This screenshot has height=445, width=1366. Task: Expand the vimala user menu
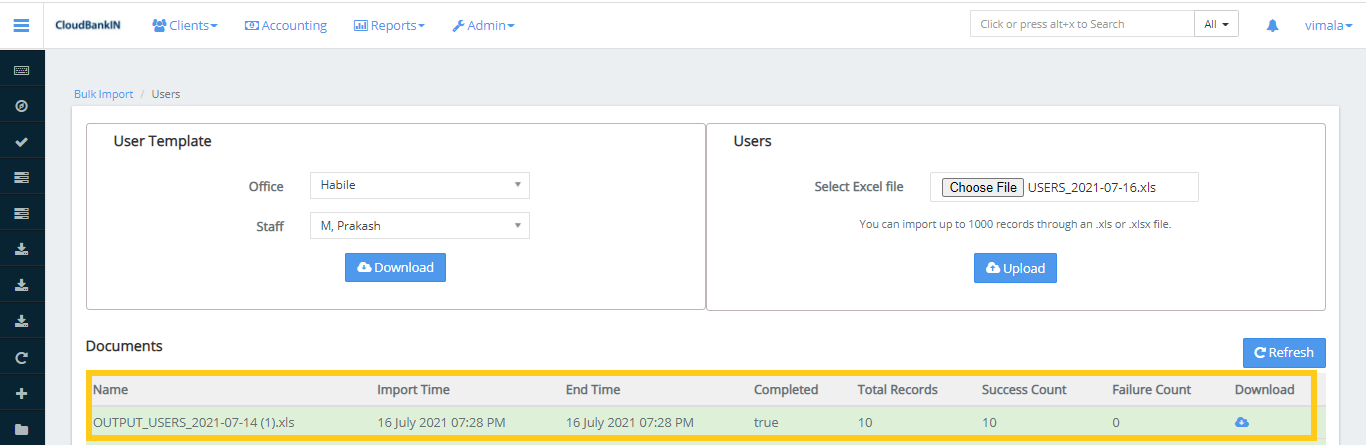pyautogui.click(x=1328, y=25)
